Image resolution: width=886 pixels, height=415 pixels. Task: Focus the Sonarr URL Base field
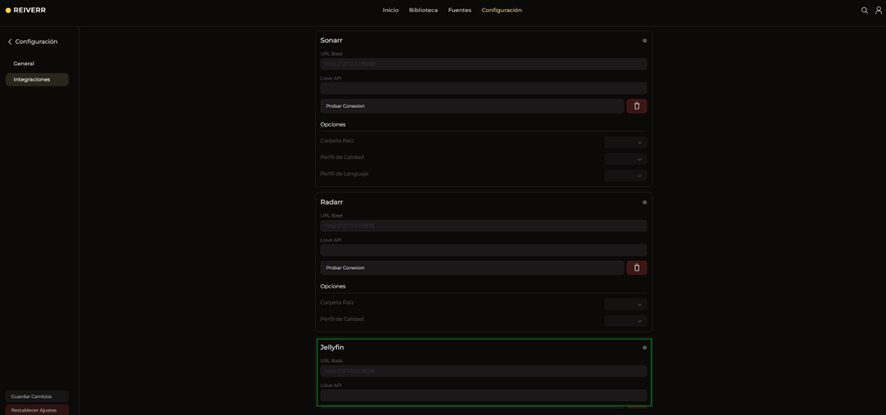(484, 64)
